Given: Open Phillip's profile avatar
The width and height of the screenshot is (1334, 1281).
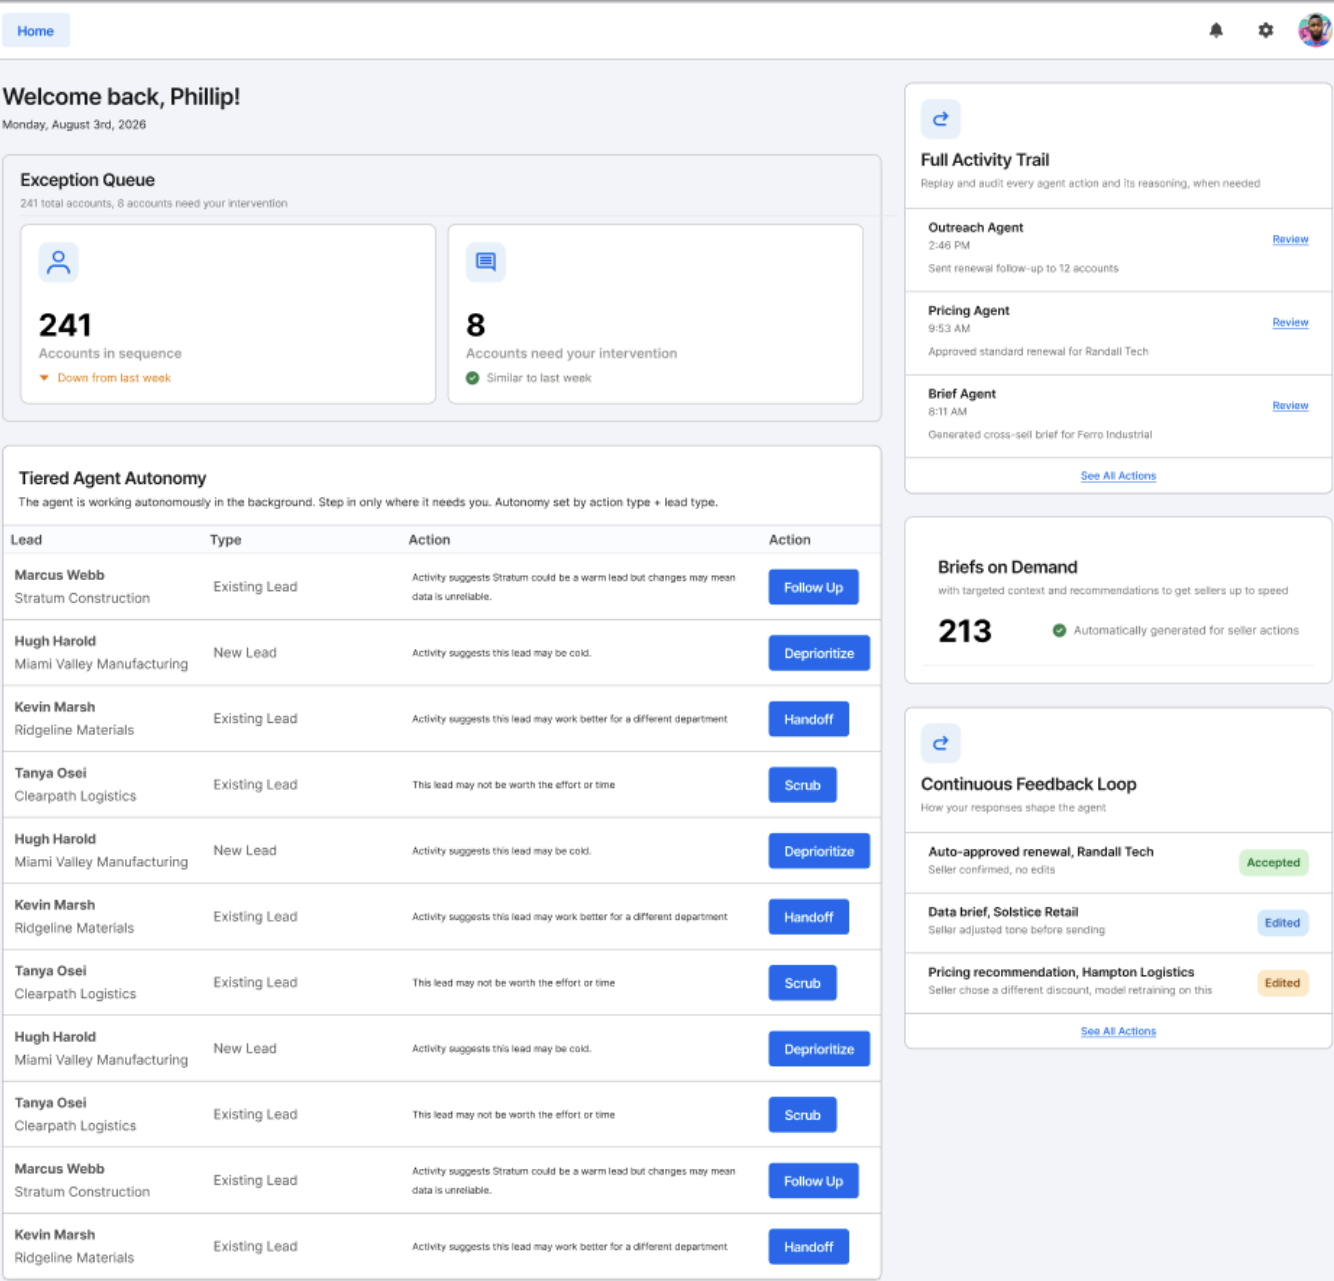Looking at the screenshot, I should point(1314,31).
